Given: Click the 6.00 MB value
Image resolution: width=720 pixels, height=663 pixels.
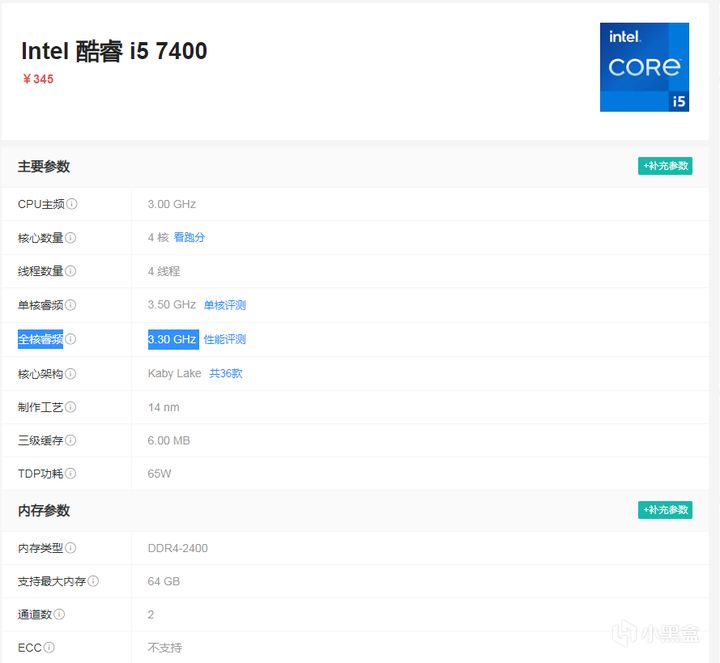Looking at the screenshot, I should (169, 440).
